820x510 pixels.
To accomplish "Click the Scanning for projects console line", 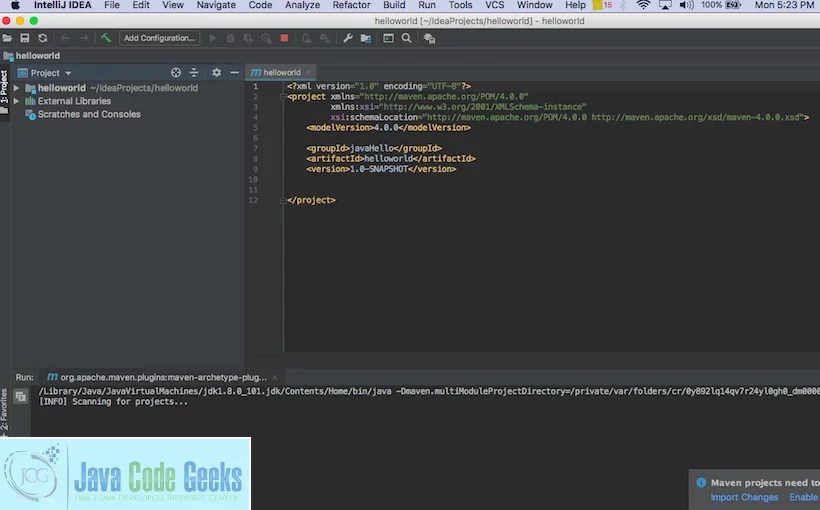I will tap(113, 402).
